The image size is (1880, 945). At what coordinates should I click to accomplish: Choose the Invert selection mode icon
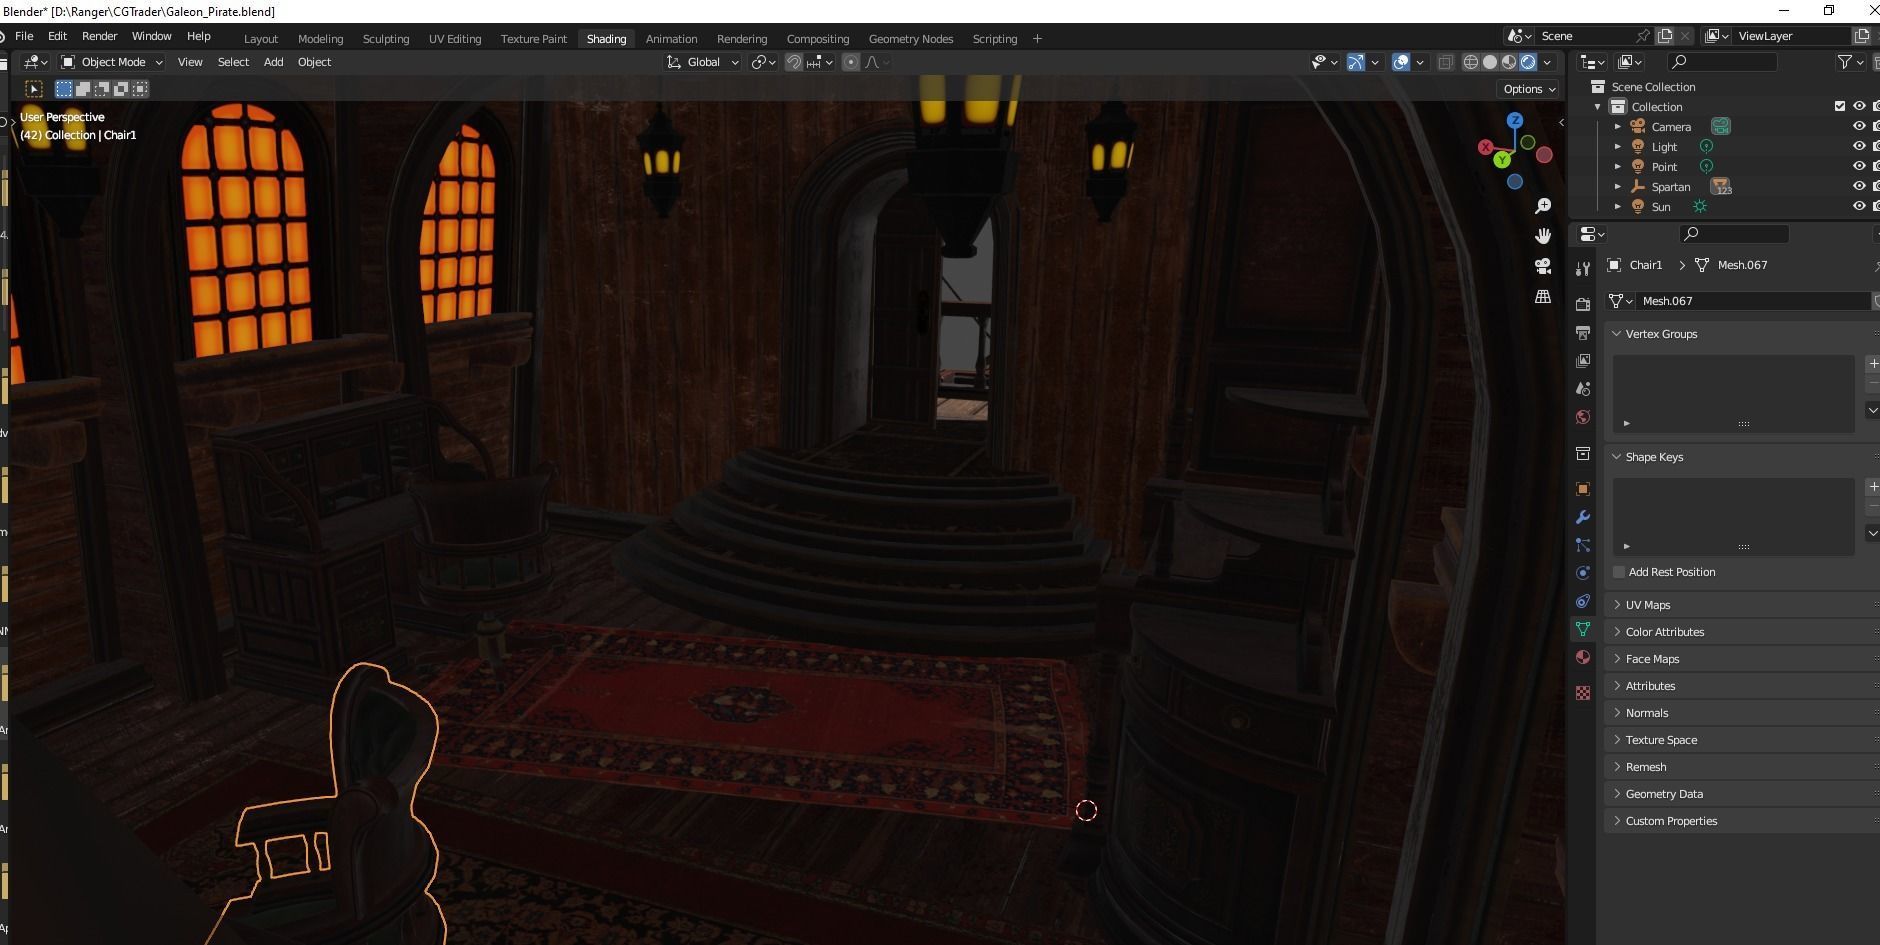pos(121,89)
